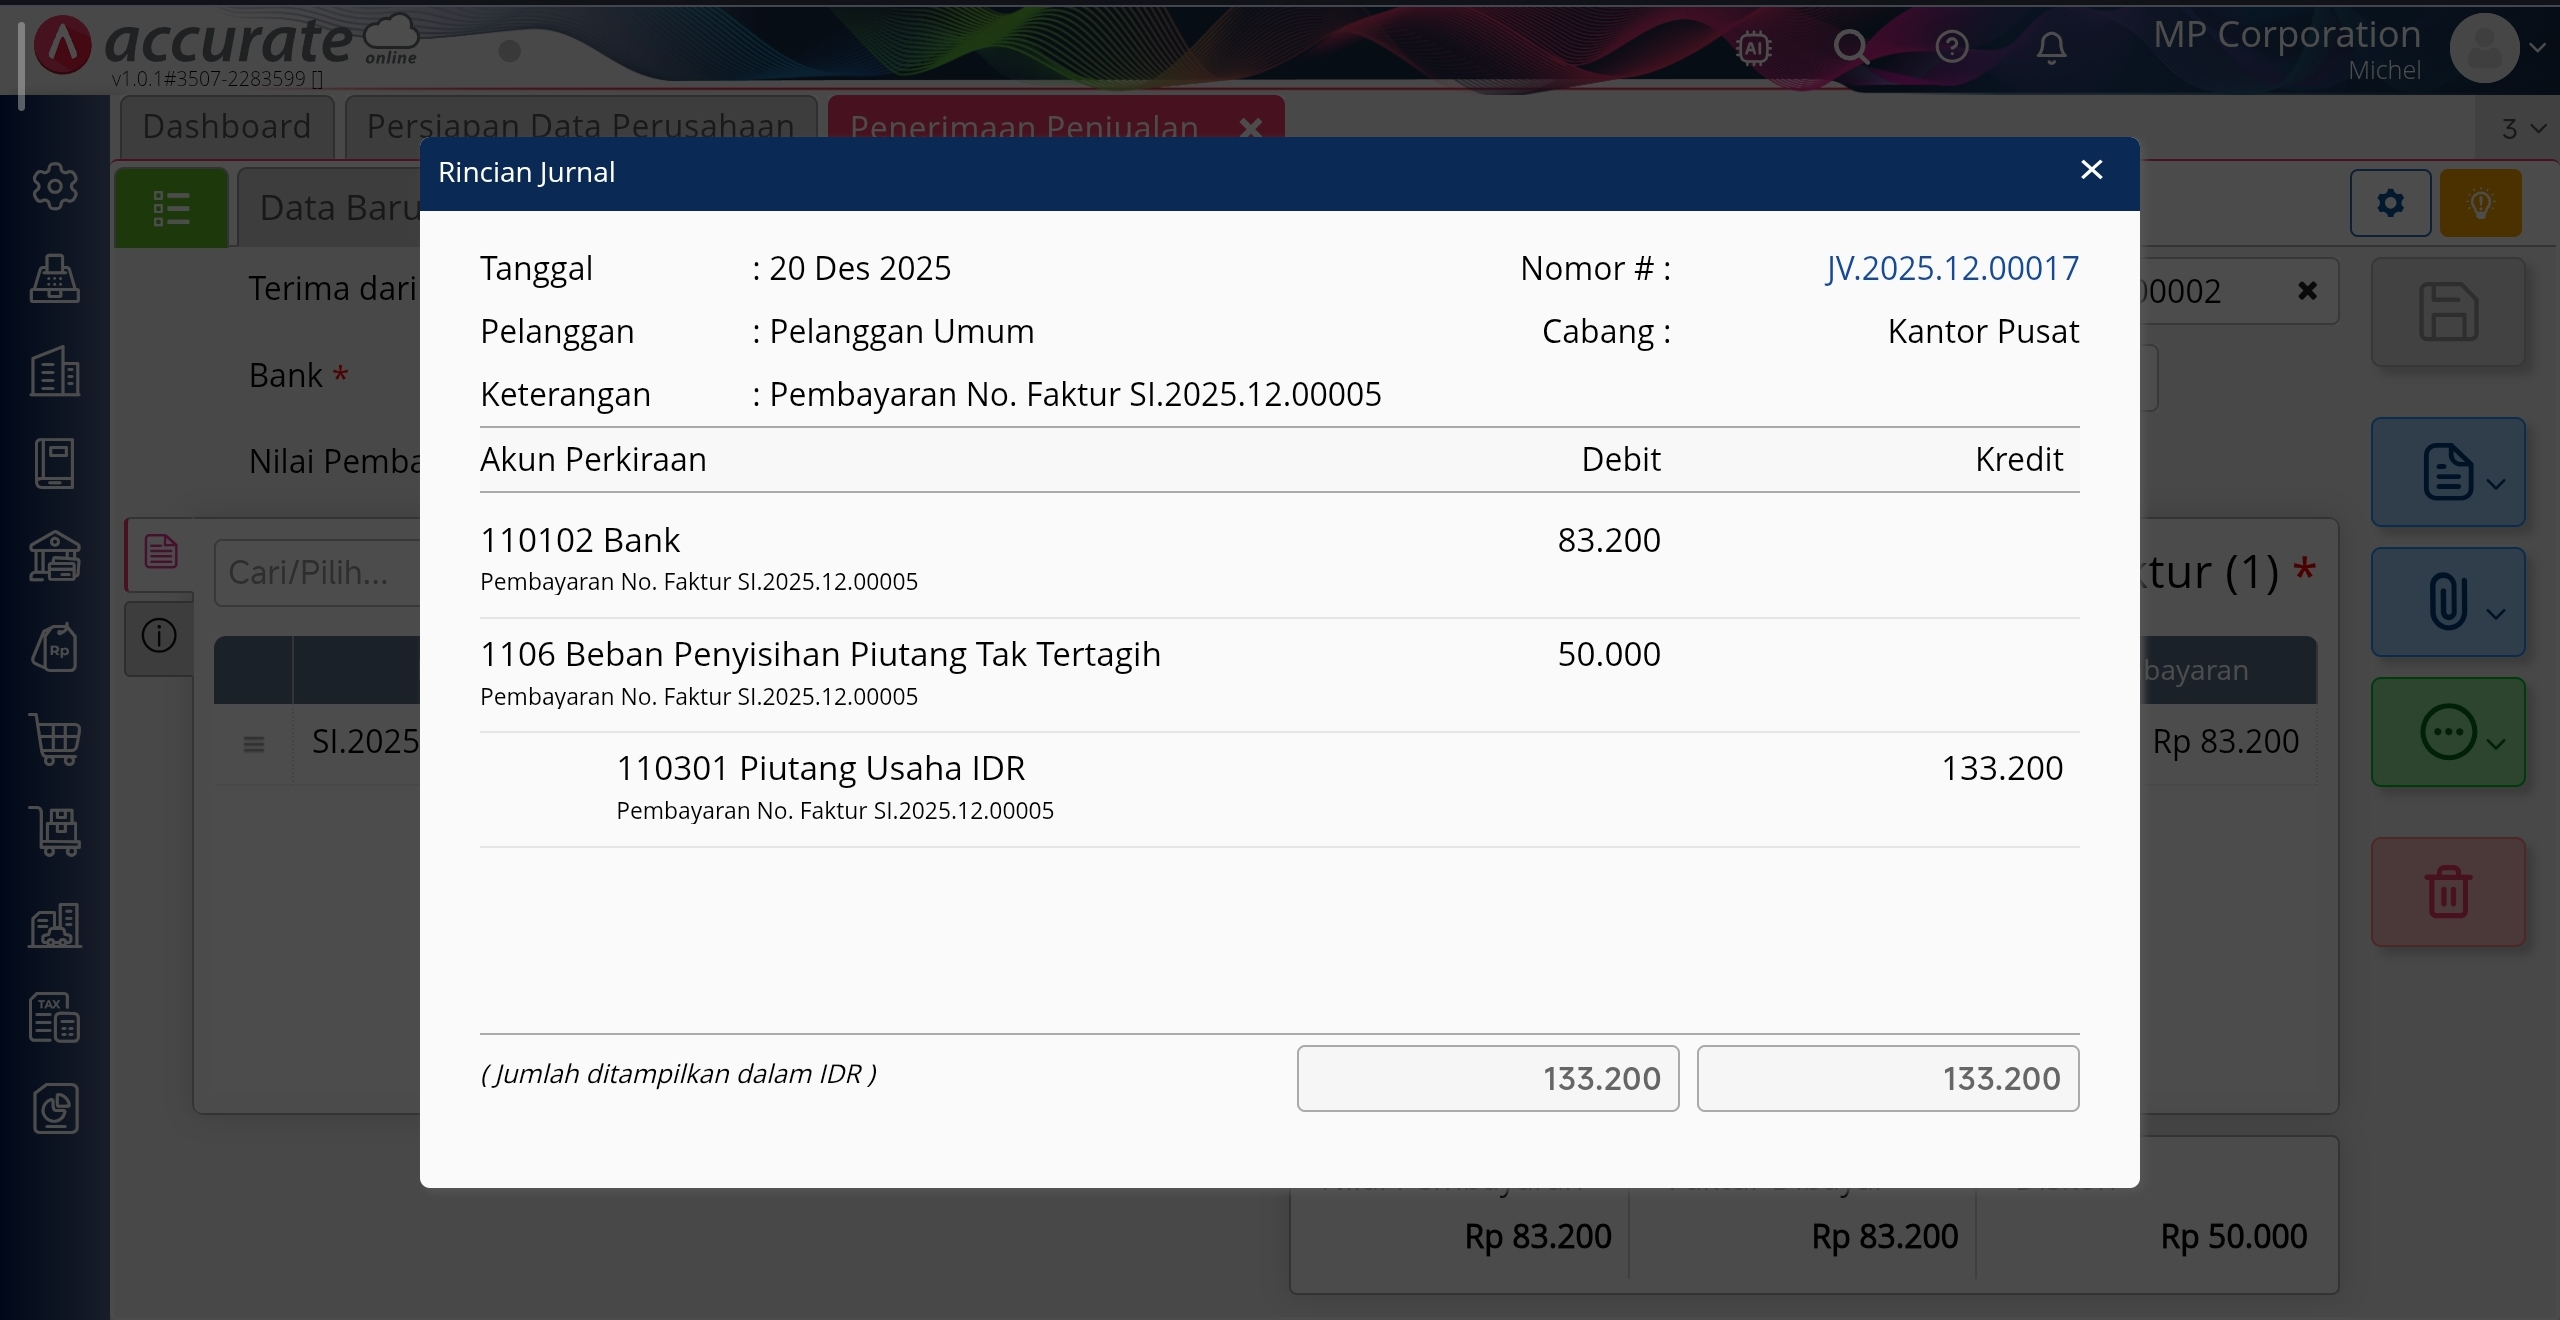Image resolution: width=2560 pixels, height=1320 pixels.
Task: Switch to Persiapan Data Perusahaan tab
Action: click(580, 127)
